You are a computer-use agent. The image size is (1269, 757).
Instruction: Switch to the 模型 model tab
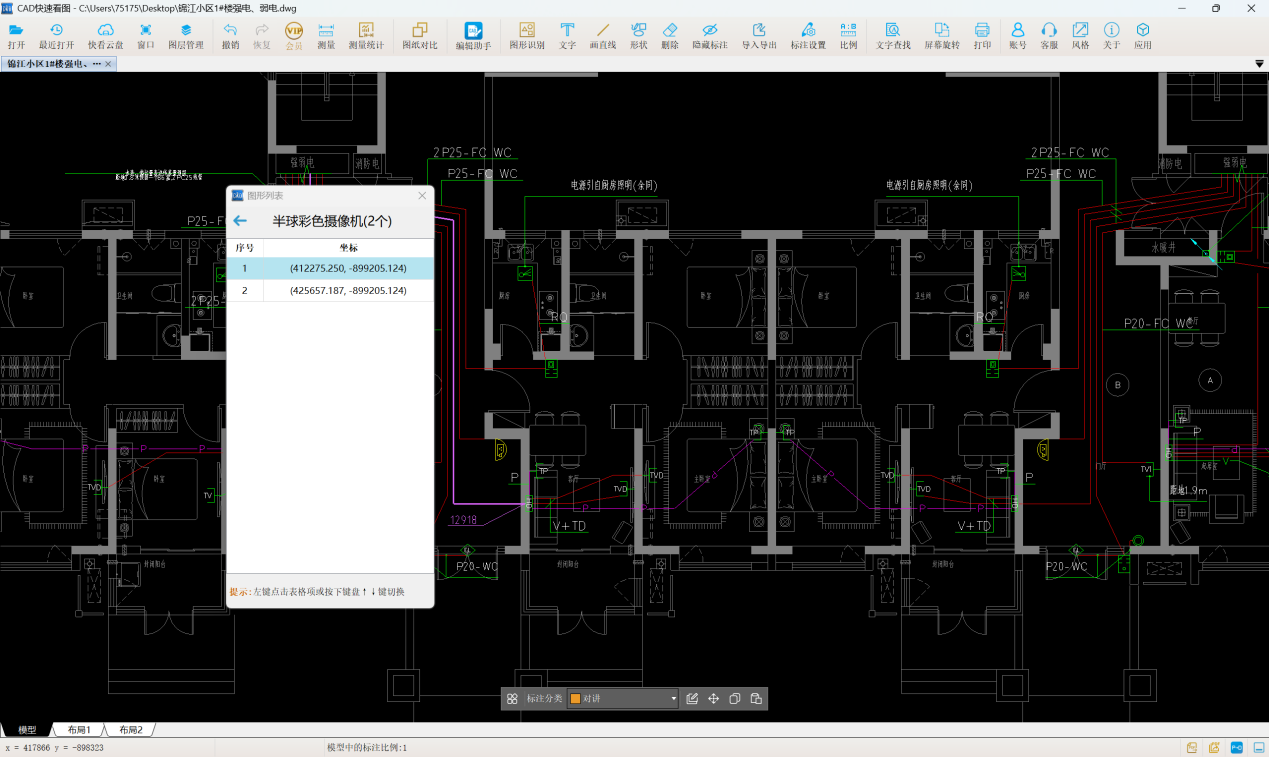tap(27, 730)
